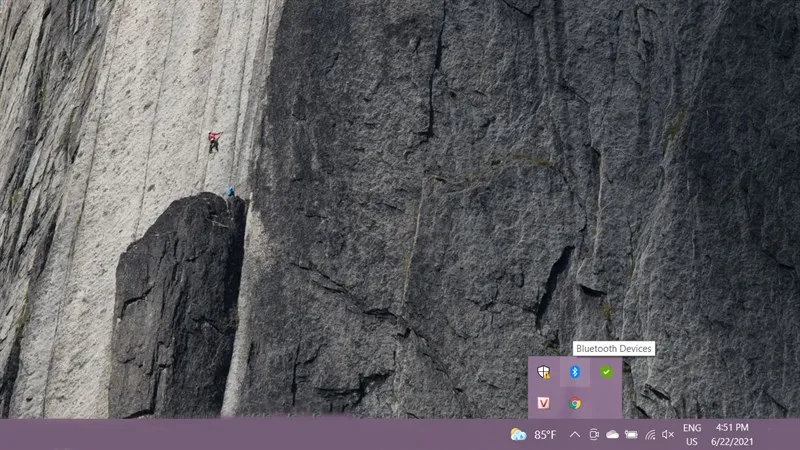Click Show Desktop sliver at taskbar end

point(797,434)
